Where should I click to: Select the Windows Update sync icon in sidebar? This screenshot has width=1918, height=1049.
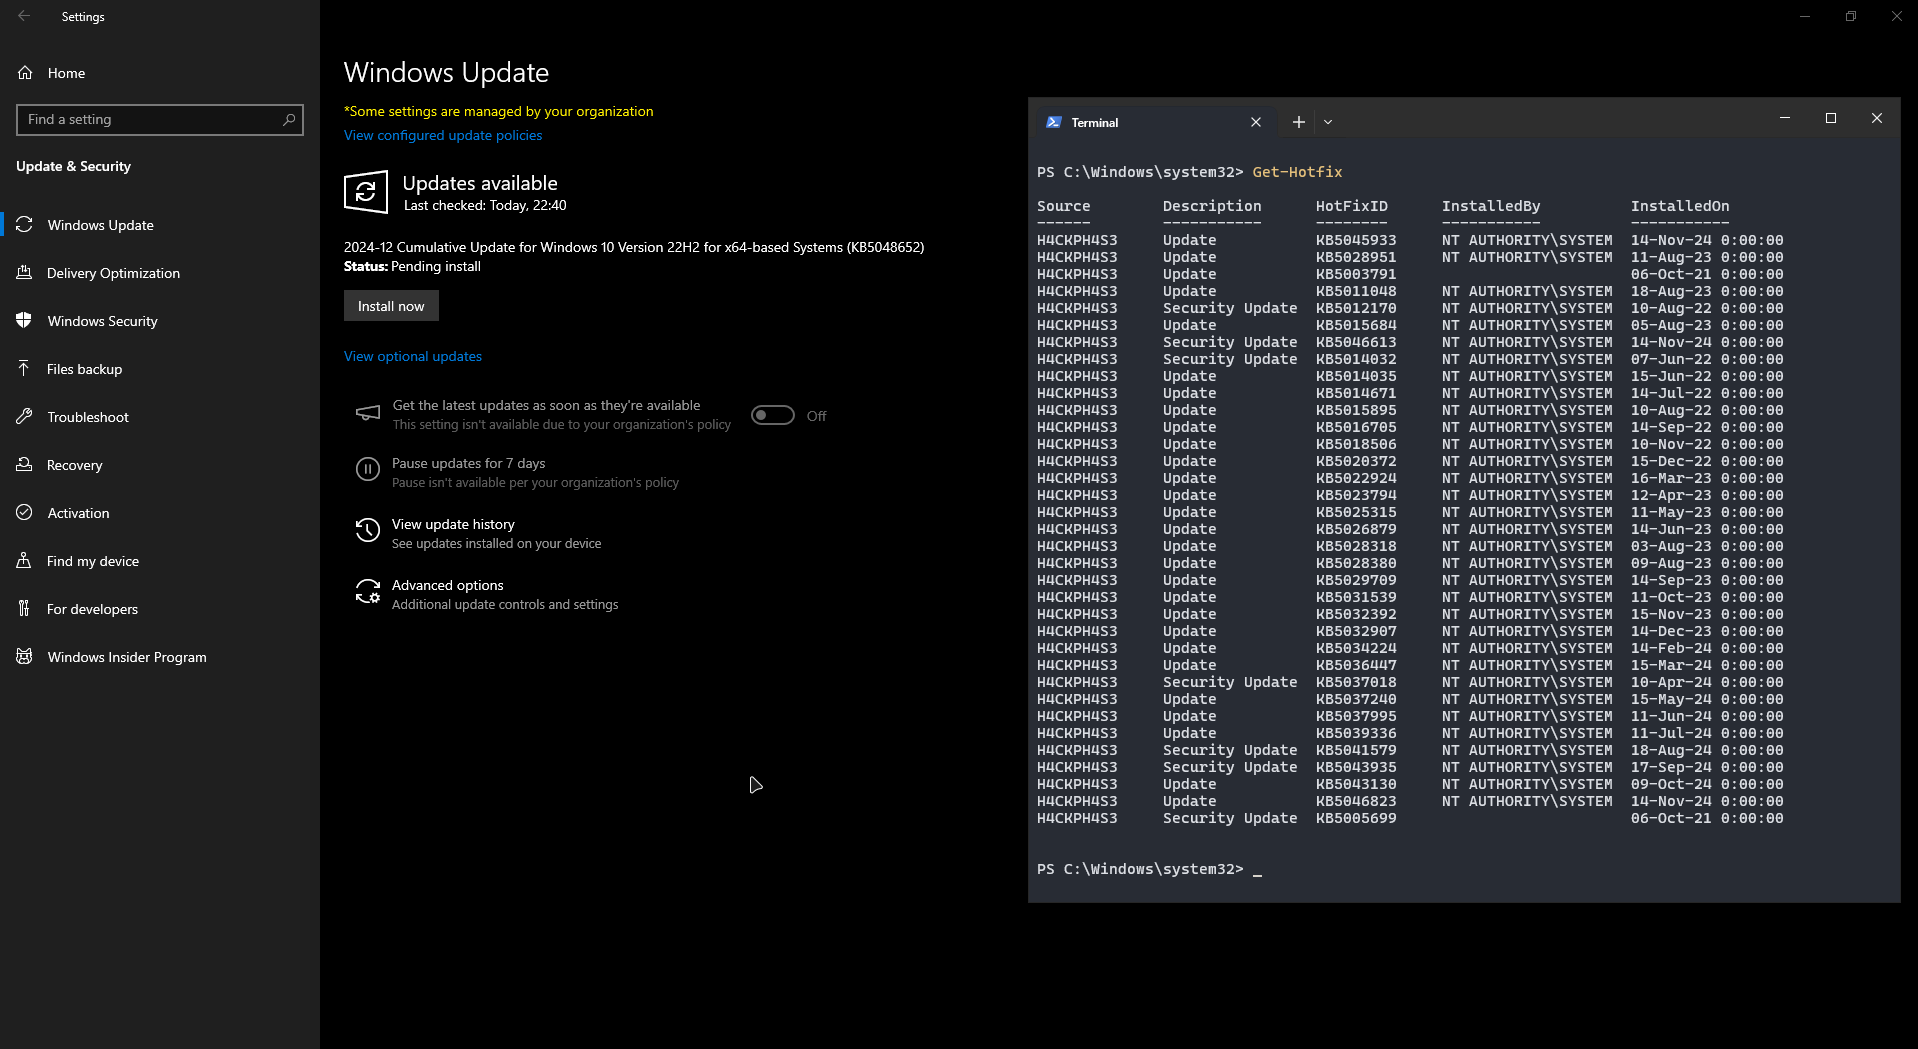pos(25,225)
